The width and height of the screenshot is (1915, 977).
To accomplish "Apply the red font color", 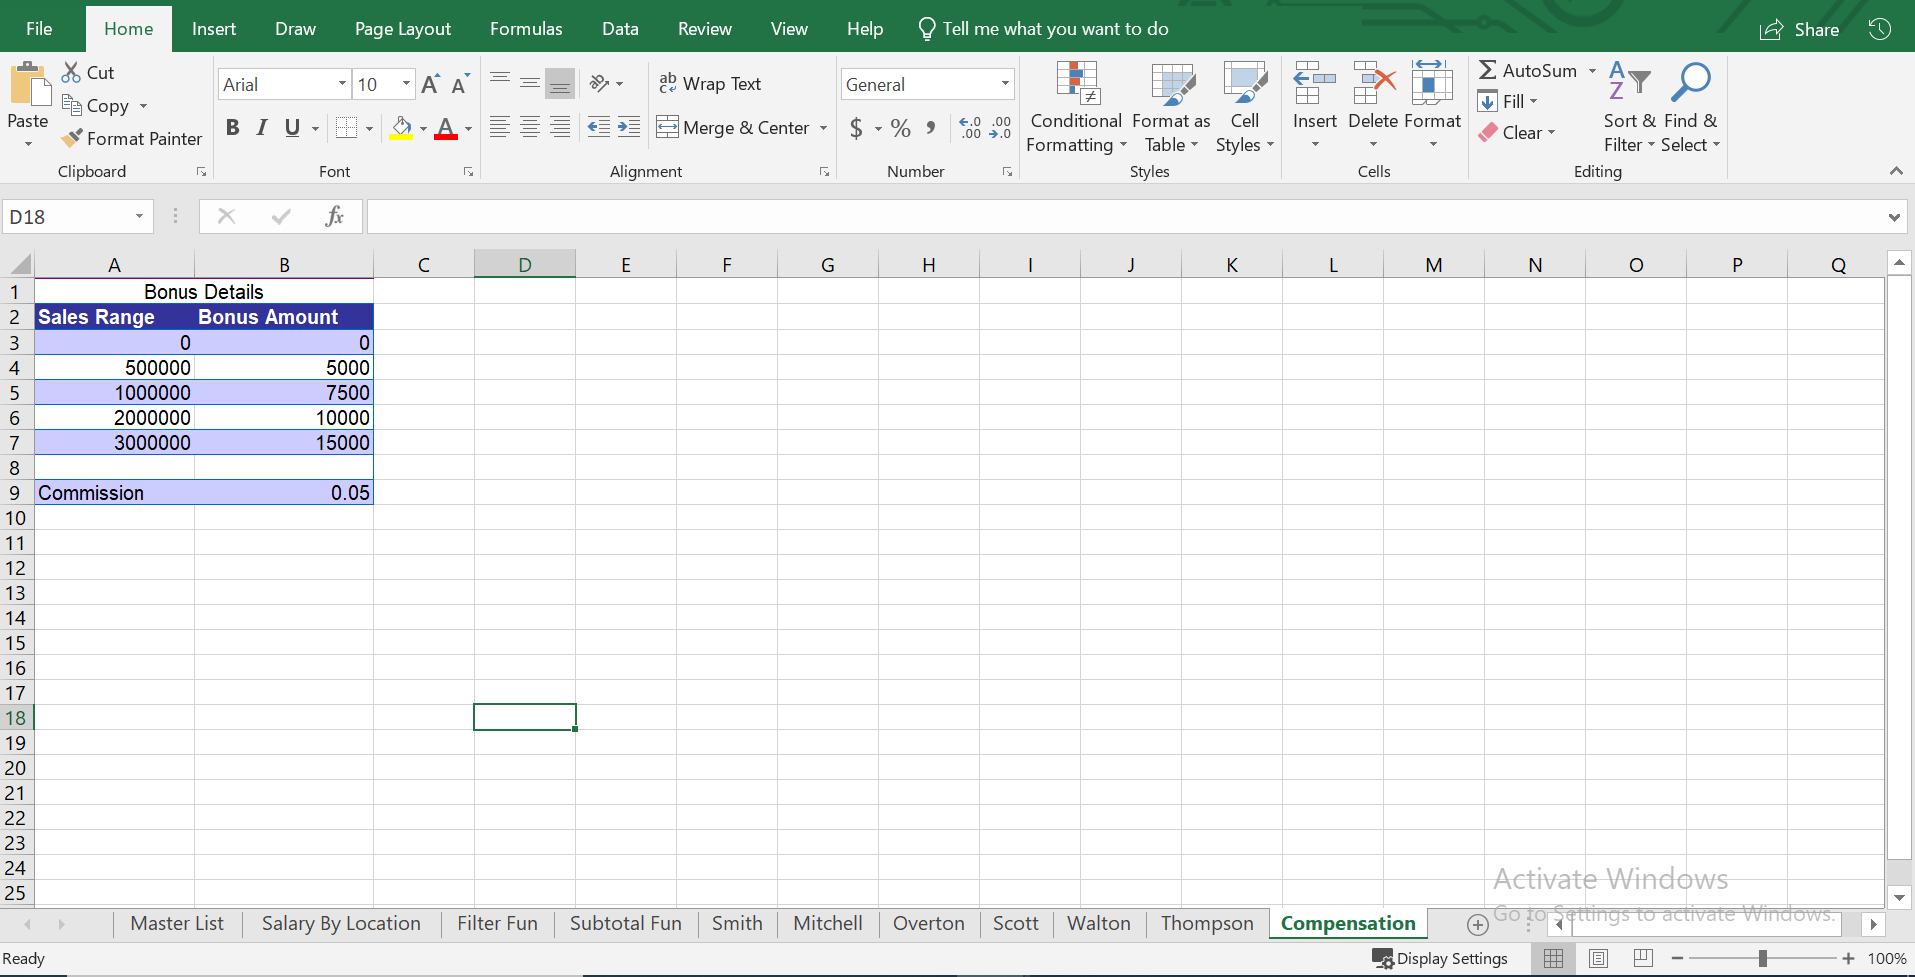I will coord(446,128).
